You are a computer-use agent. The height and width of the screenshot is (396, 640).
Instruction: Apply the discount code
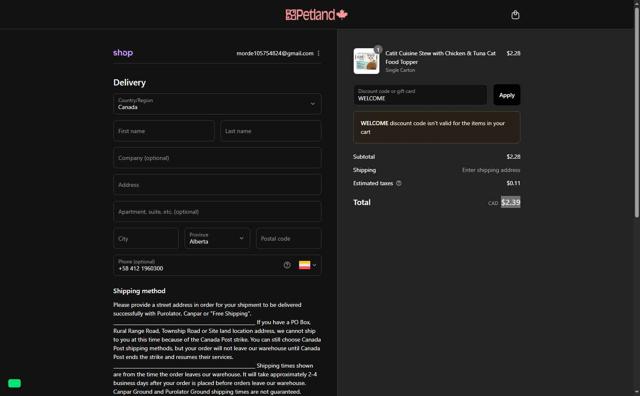[507, 95]
